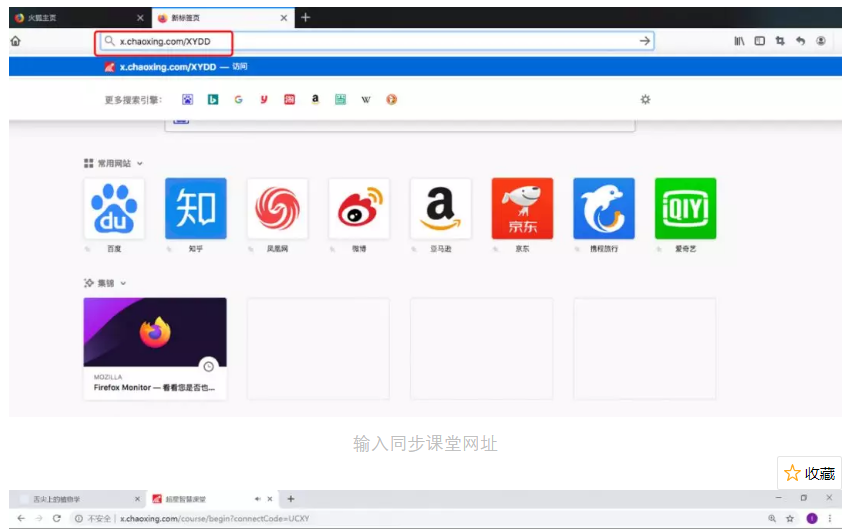Search with the Bing engine icon
Screen dimensions: 860x529
(x=213, y=99)
